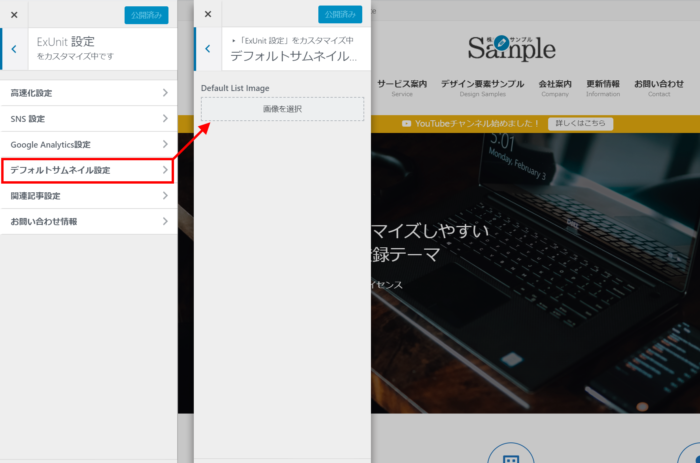
Task: Open 関連記事設定 section
Action: [89, 196]
